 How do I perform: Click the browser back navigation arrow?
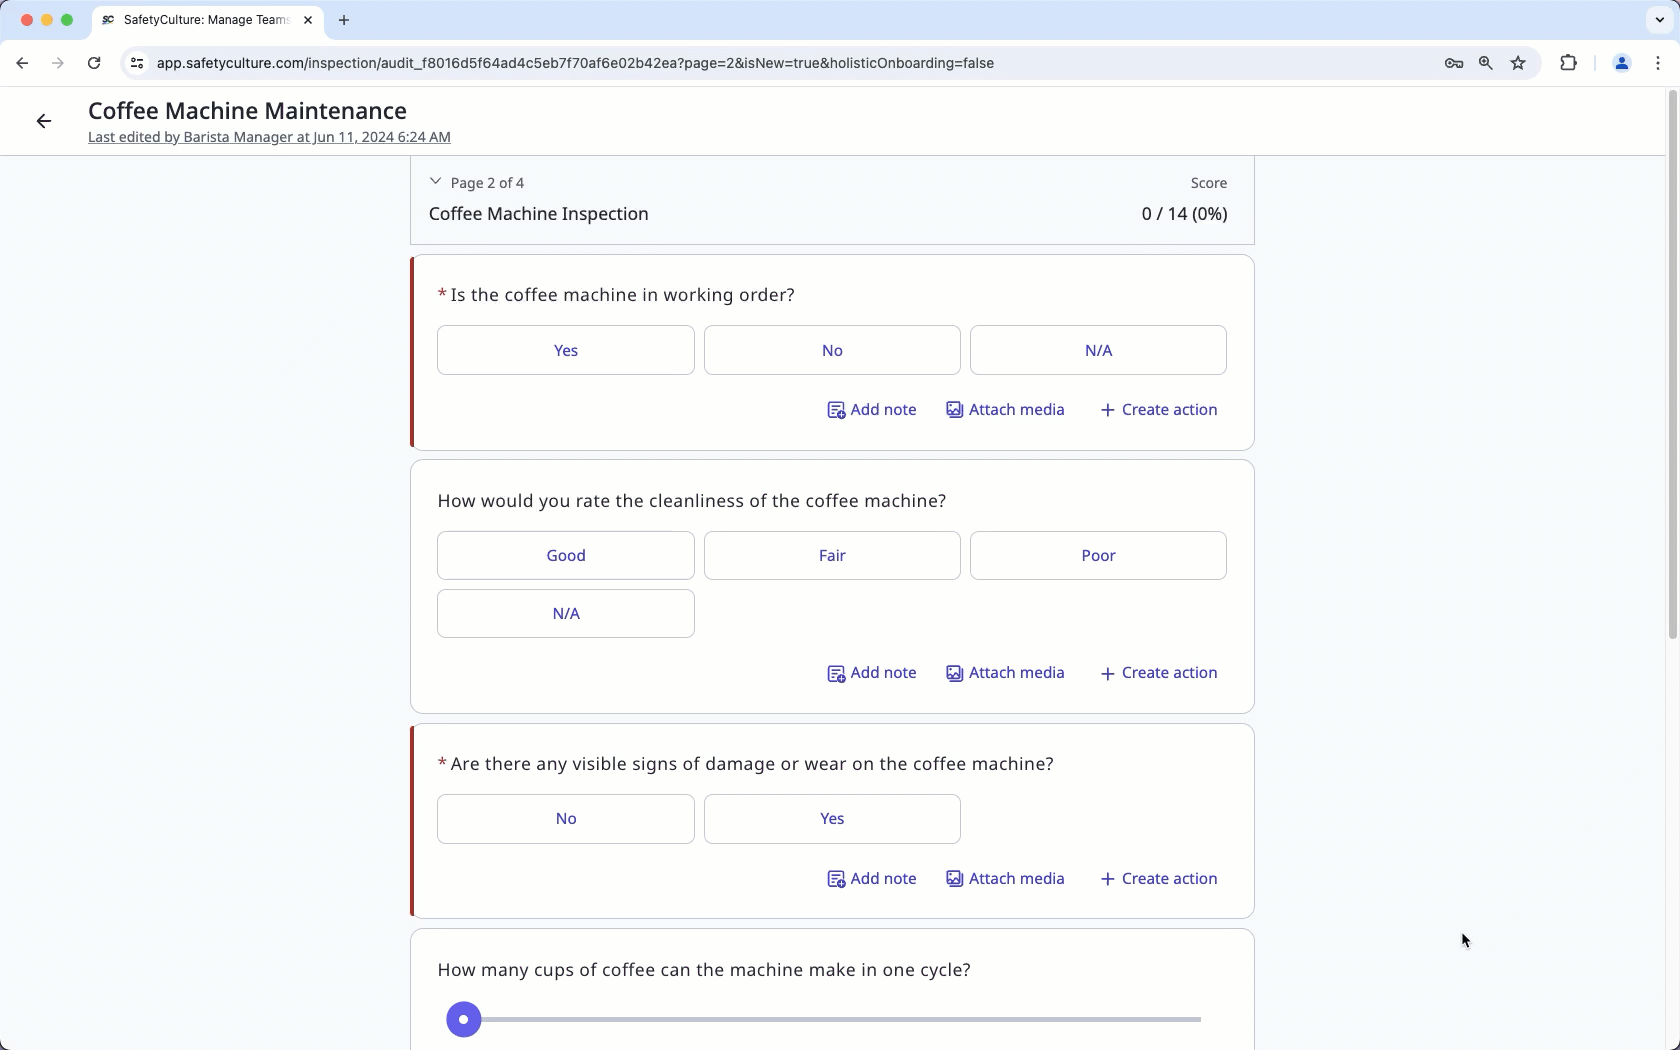pyautogui.click(x=22, y=63)
